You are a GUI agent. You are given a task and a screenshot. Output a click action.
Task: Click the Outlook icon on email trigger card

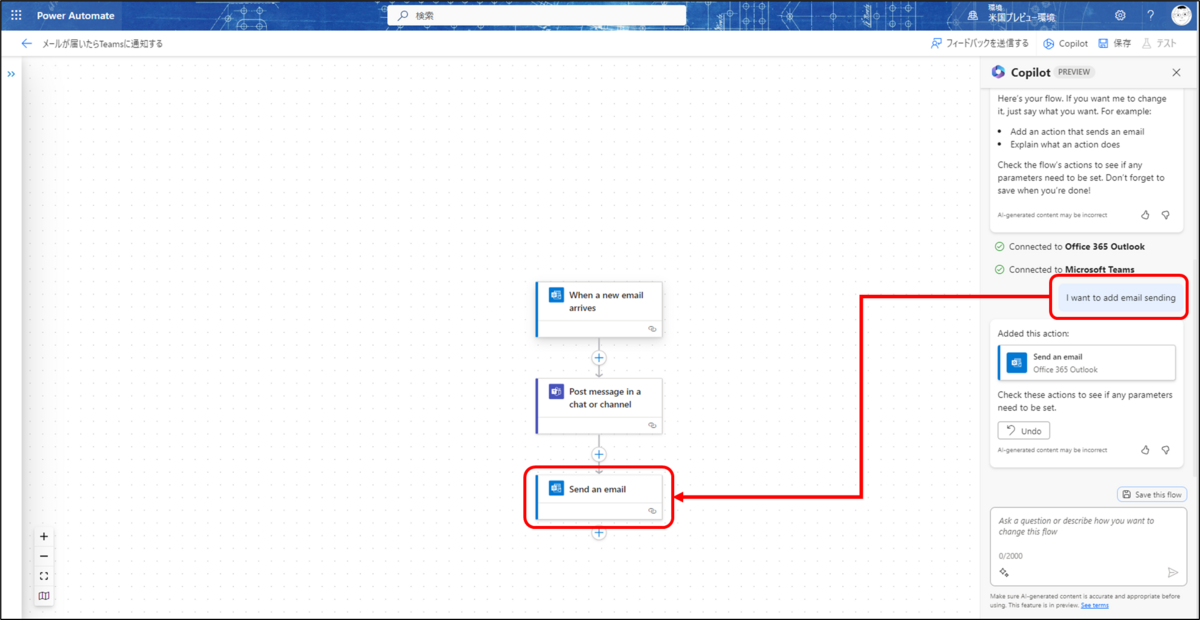pos(556,295)
